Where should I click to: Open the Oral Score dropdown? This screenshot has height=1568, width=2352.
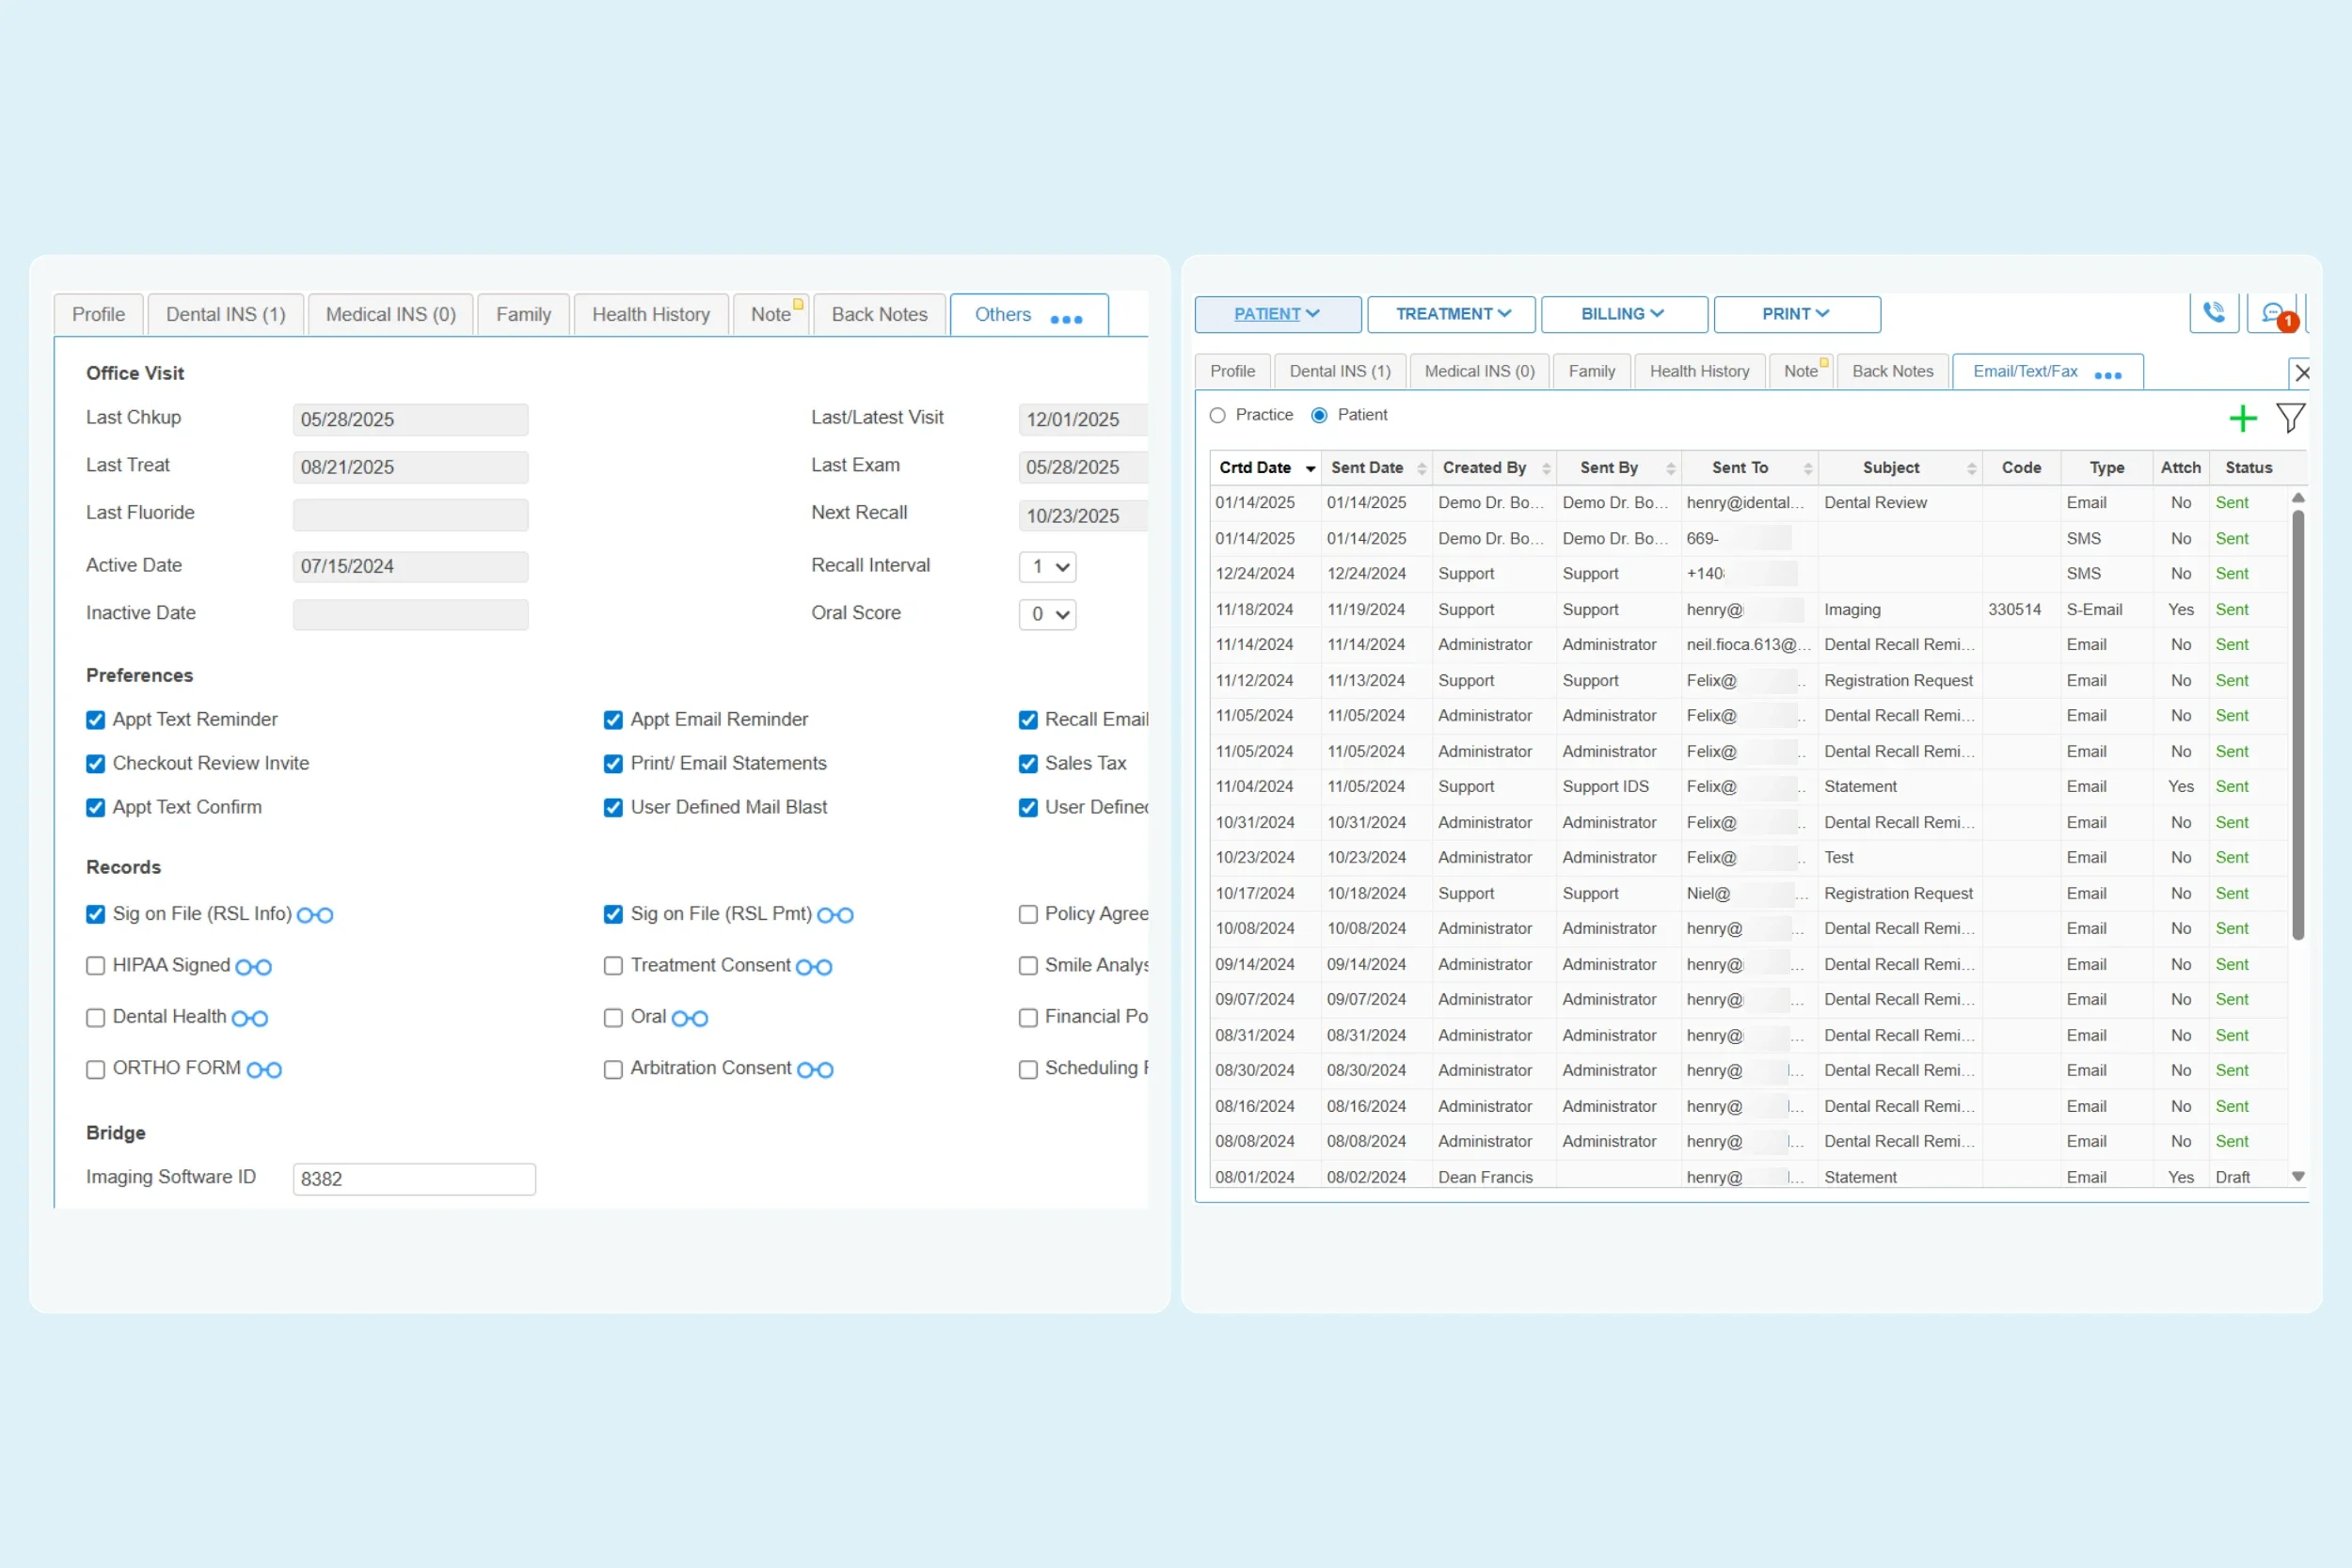(1047, 615)
